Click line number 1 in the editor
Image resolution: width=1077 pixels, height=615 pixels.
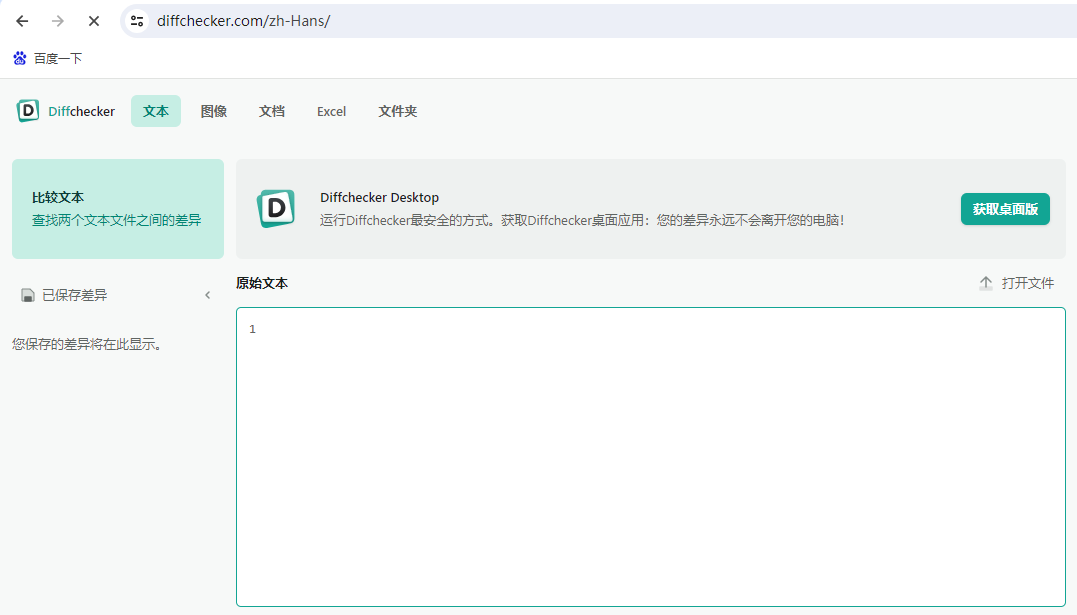coord(253,329)
